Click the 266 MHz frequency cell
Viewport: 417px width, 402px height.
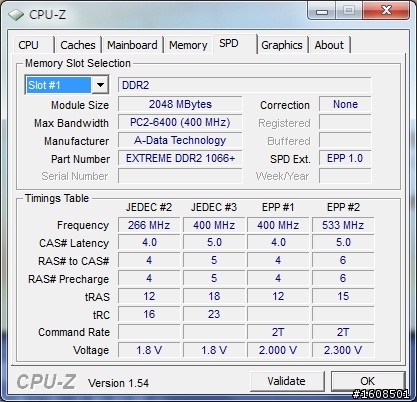[x=149, y=225]
